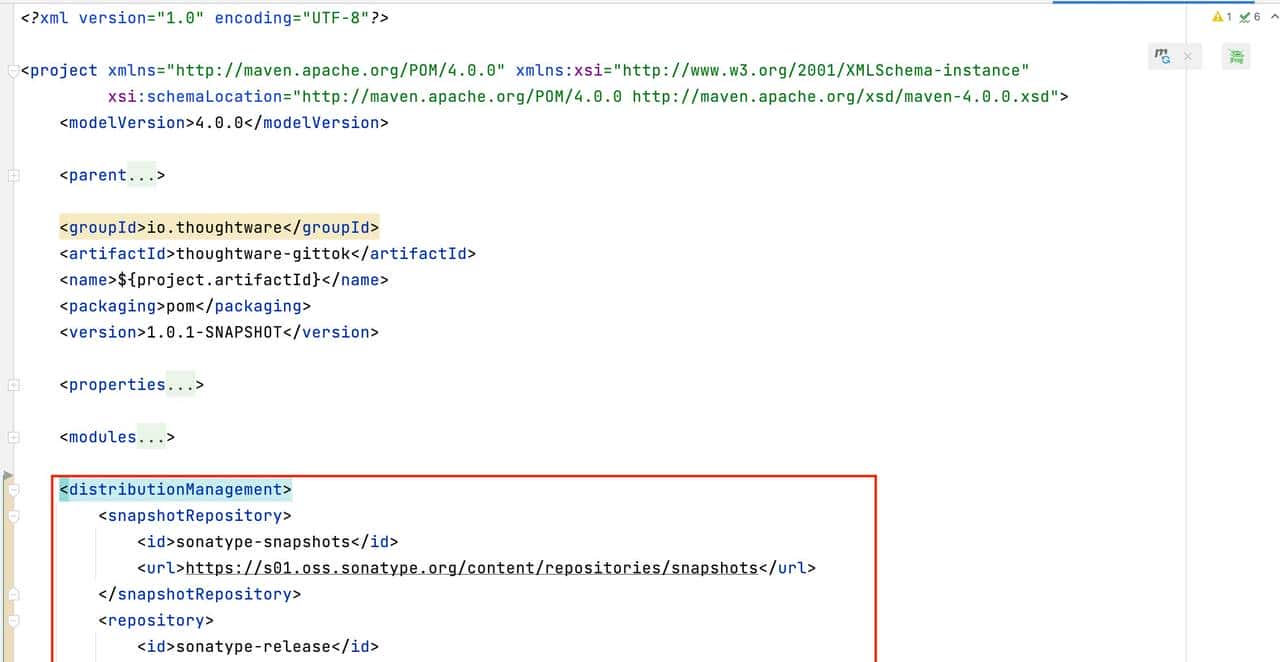
Task: Click the sonatype-release id value
Action: click(253, 646)
